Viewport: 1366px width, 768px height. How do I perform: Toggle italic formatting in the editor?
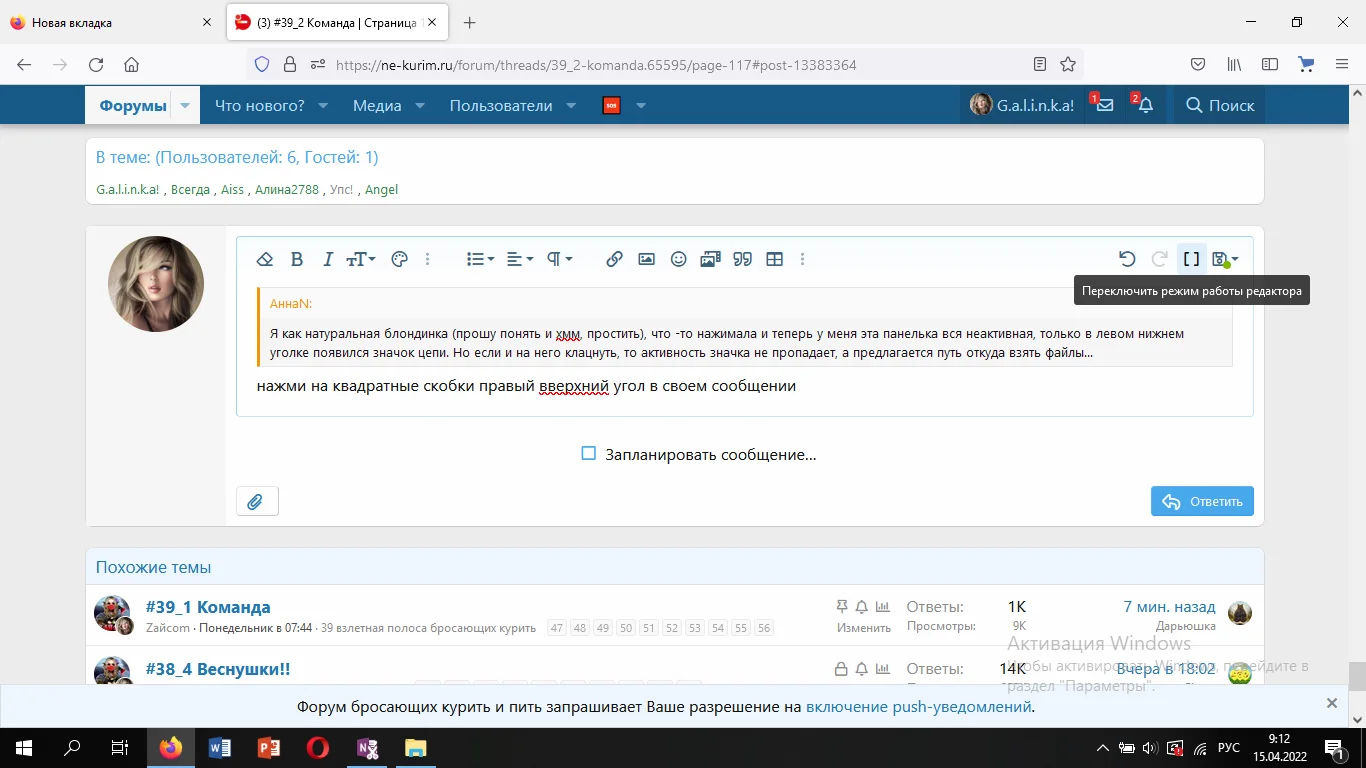tap(327, 259)
